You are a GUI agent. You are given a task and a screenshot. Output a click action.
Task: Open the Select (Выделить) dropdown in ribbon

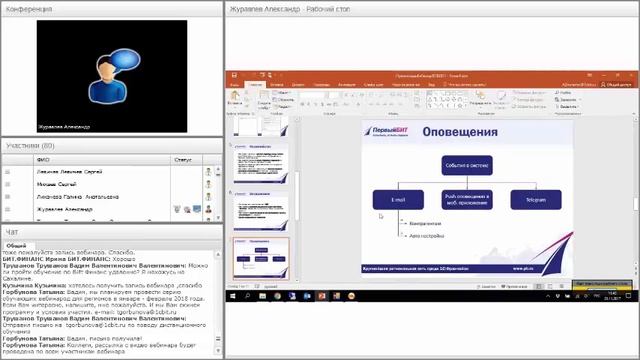click(x=567, y=107)
